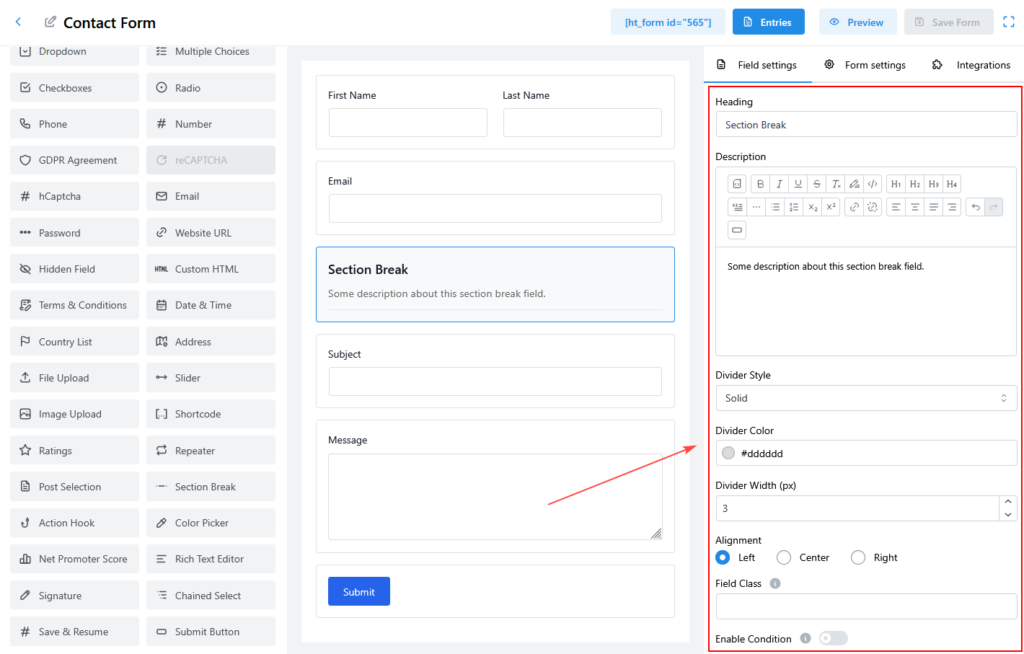
Task: Click the Divider Color swatch
Action: pyautogui.click(x=728, y=453)
